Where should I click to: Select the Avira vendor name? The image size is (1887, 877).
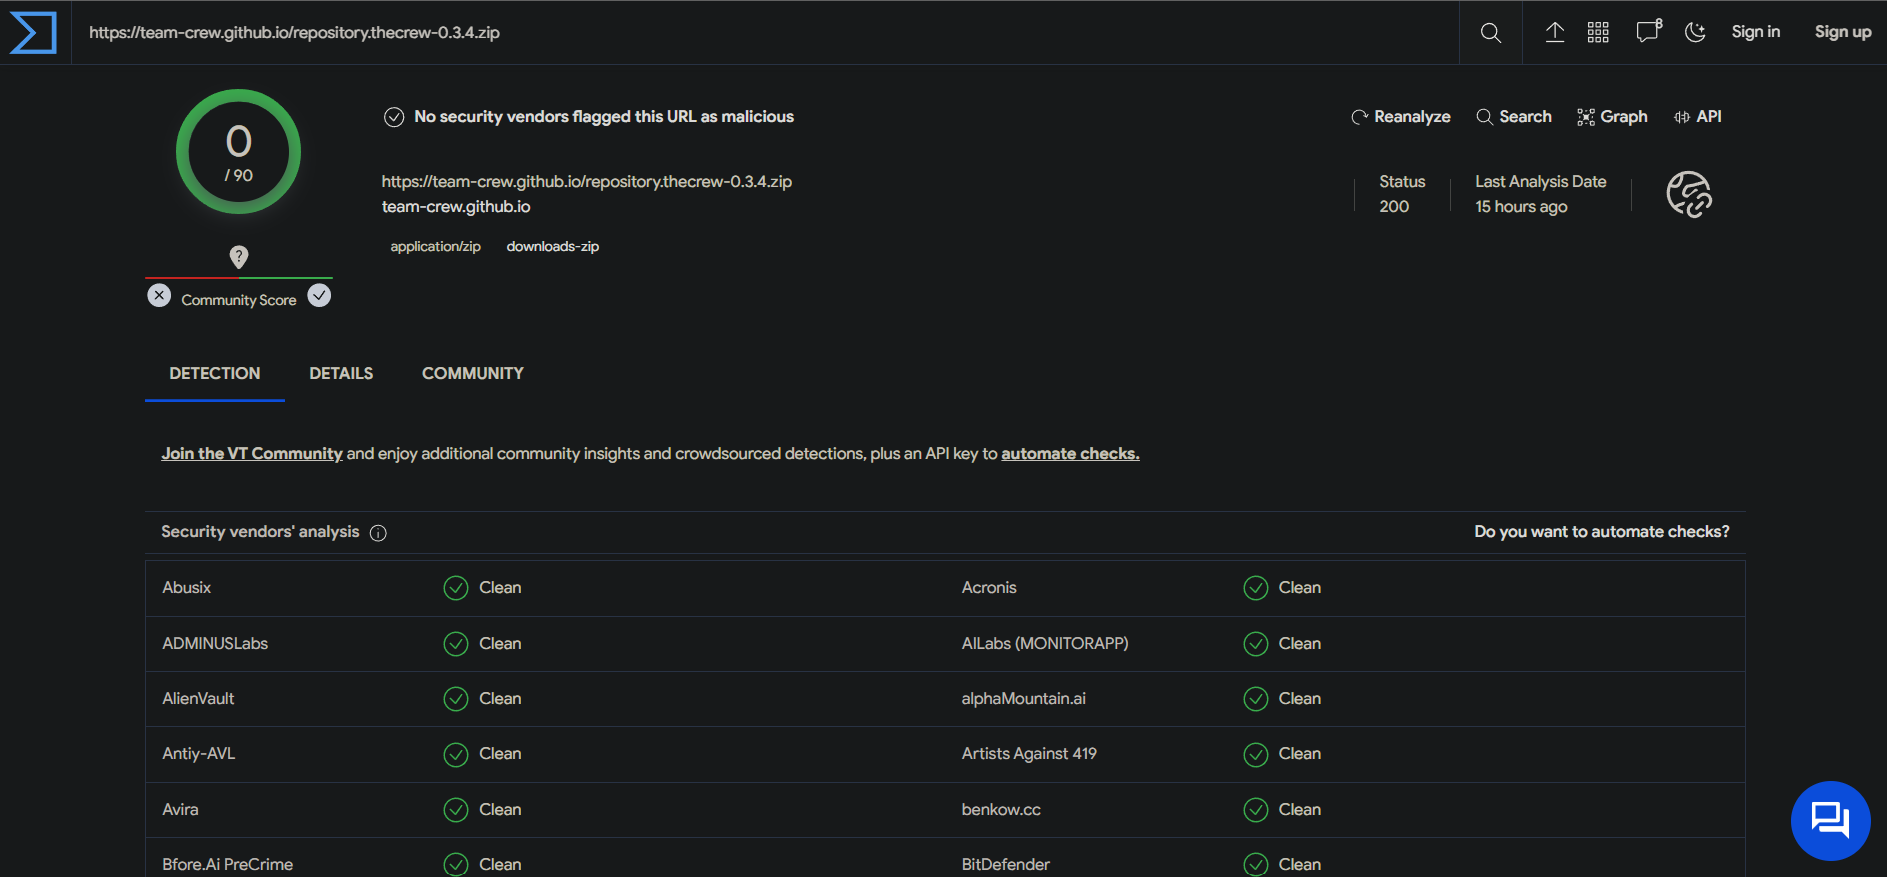click(180, 810)
